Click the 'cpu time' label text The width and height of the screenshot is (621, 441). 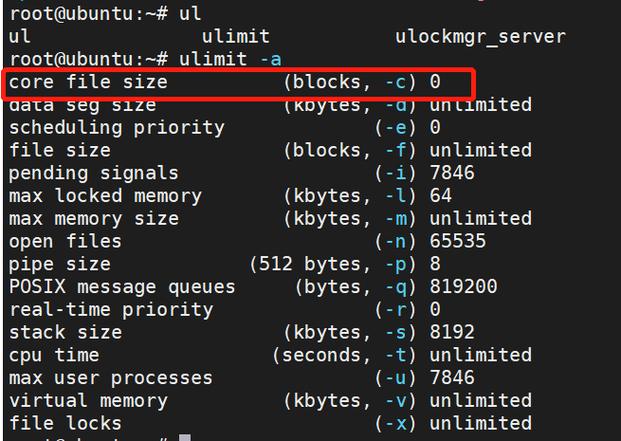click(54, 355)
